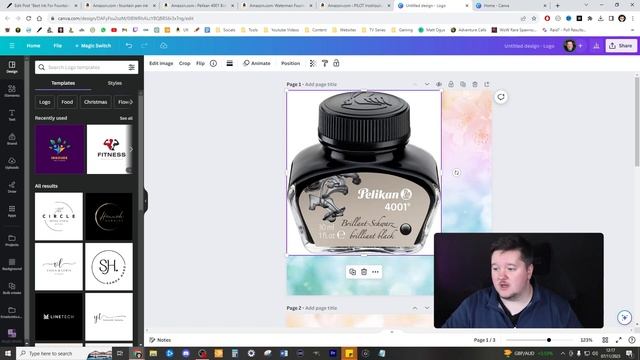Image resolution: width=640 pixels, height=360 pixels.
Task: Lock Page 1 with padlock icon
Action: coord(451,84)
